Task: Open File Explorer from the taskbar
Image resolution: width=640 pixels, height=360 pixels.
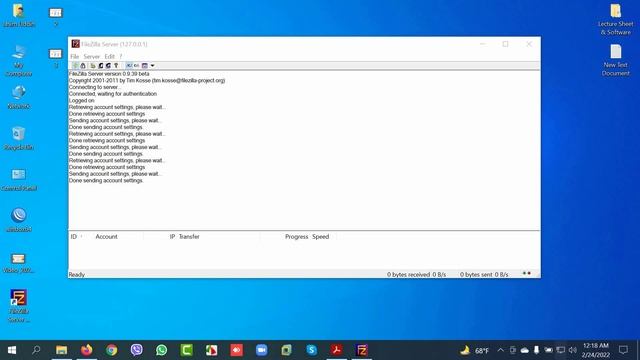Action: [62, 350]
